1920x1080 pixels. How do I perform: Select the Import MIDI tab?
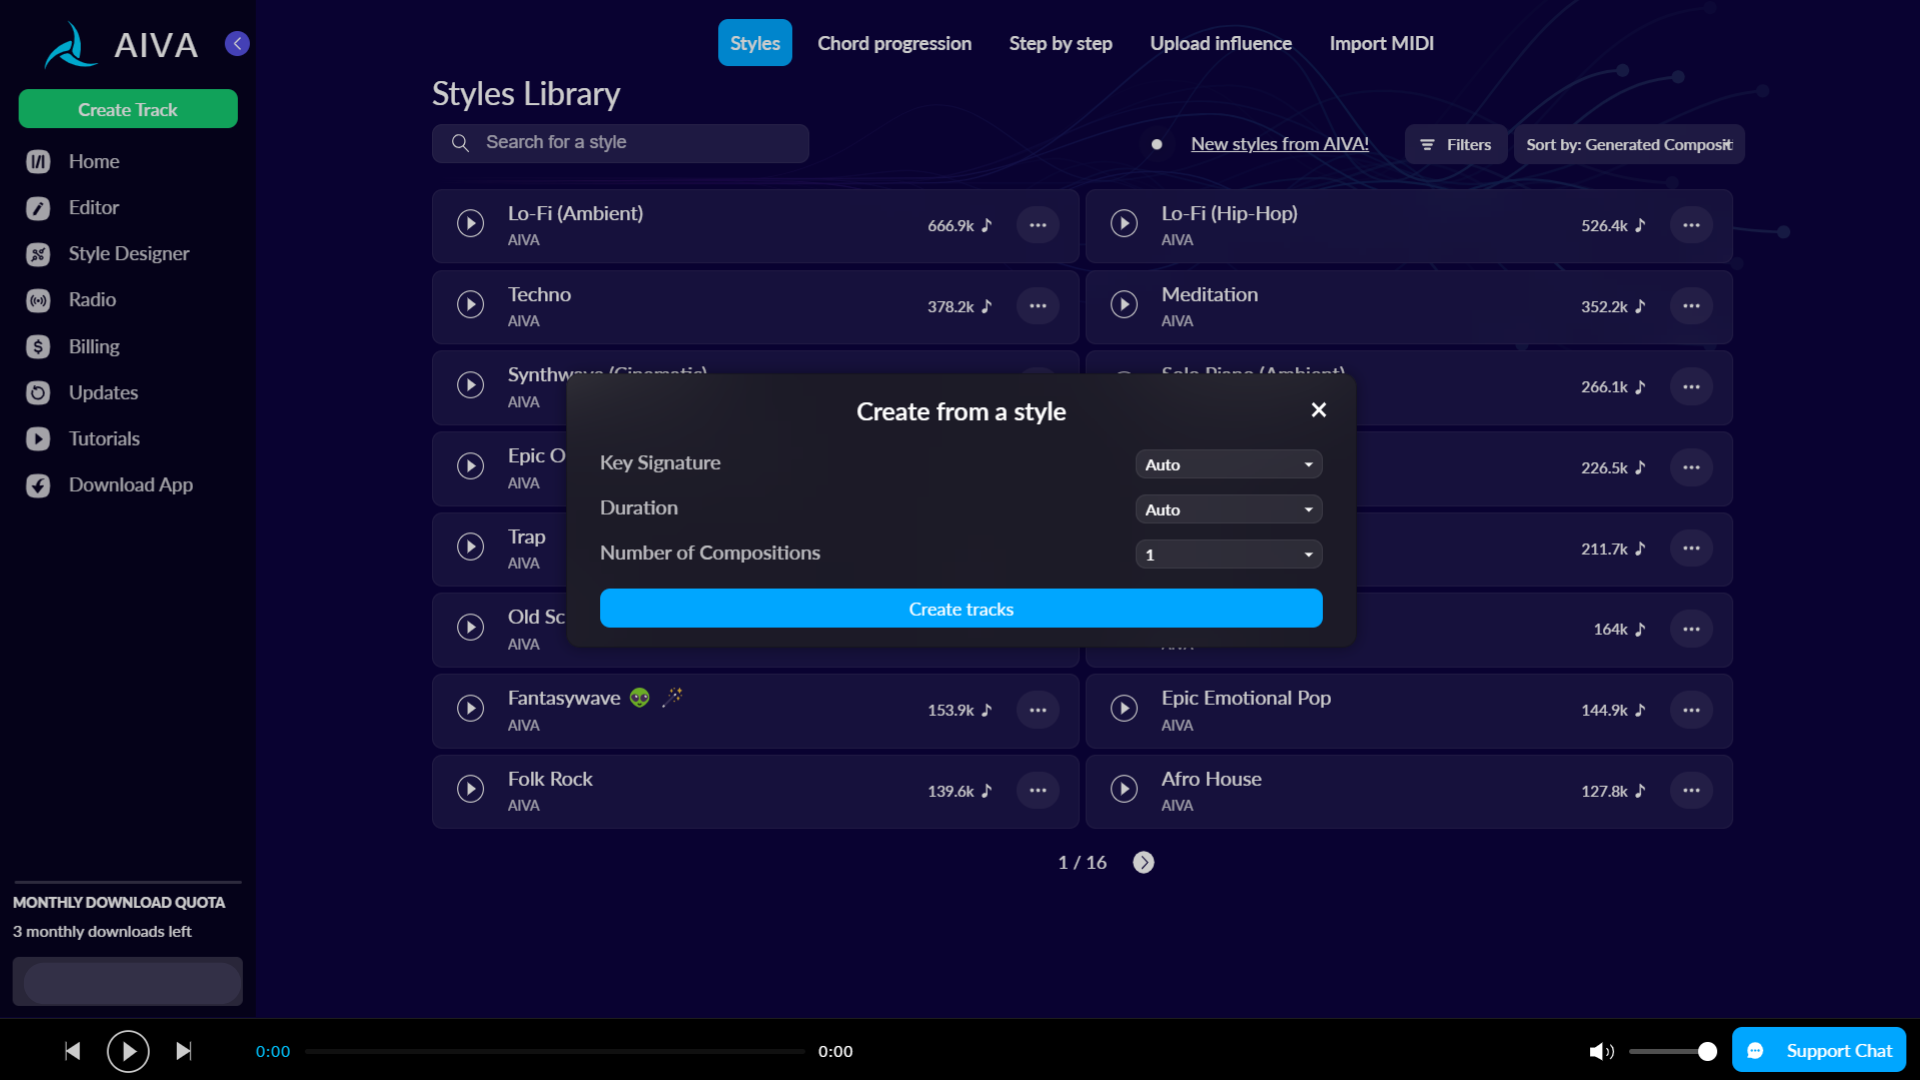click(1381, 43)
